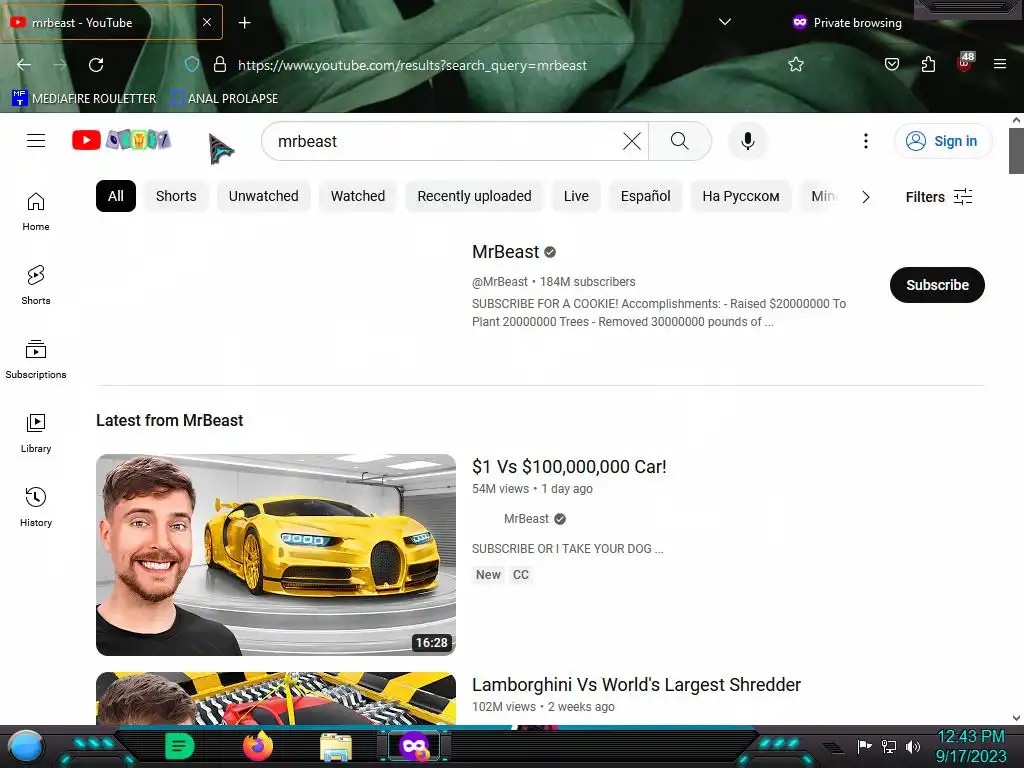Viewport: 1024px width, 768px height.
Task: Select the Live filter chip
Action: point(576,196)
